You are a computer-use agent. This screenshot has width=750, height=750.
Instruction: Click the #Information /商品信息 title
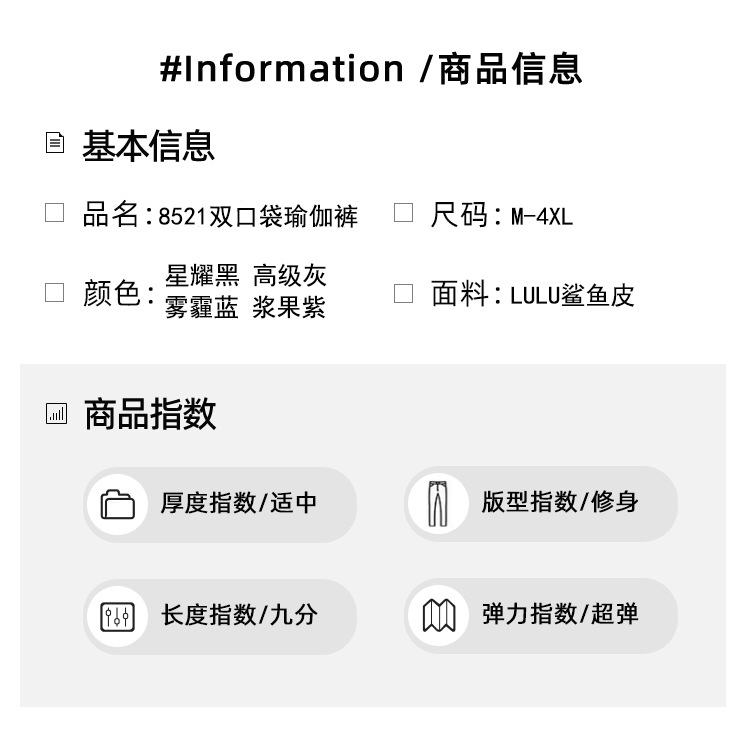click(x=371, y=69)
